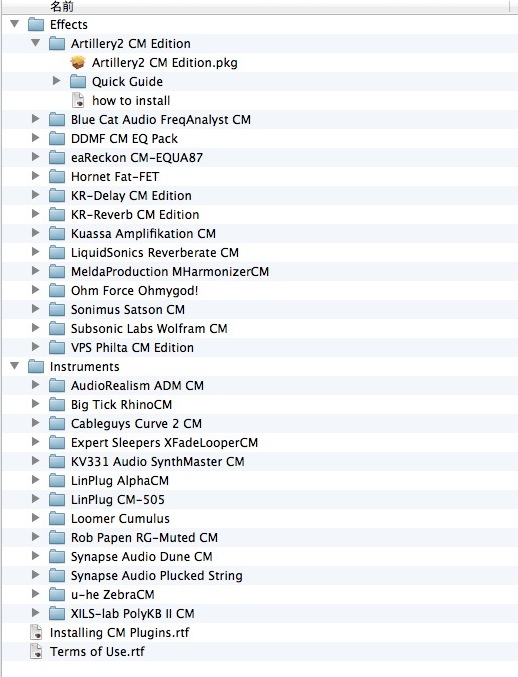518x677 pixels.
Task: Select the eaReckon CM-EQUA87 folder name
Action: [137, 158]
